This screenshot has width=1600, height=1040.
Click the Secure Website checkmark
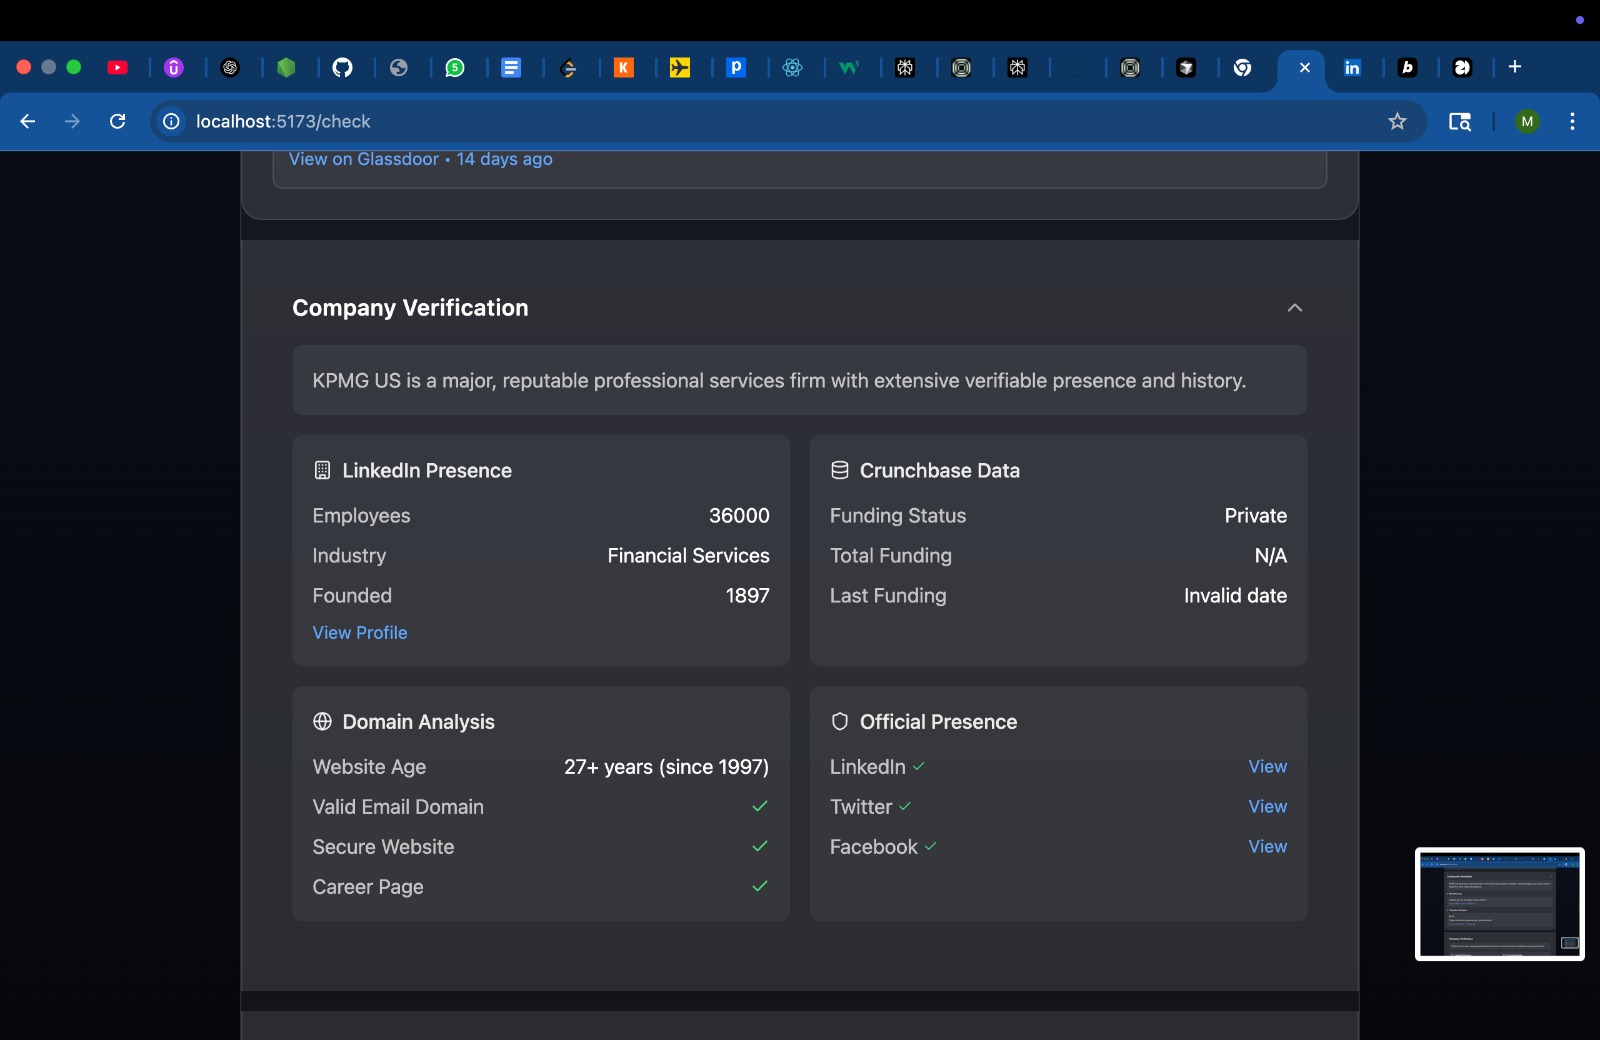(x=760, y=846)
